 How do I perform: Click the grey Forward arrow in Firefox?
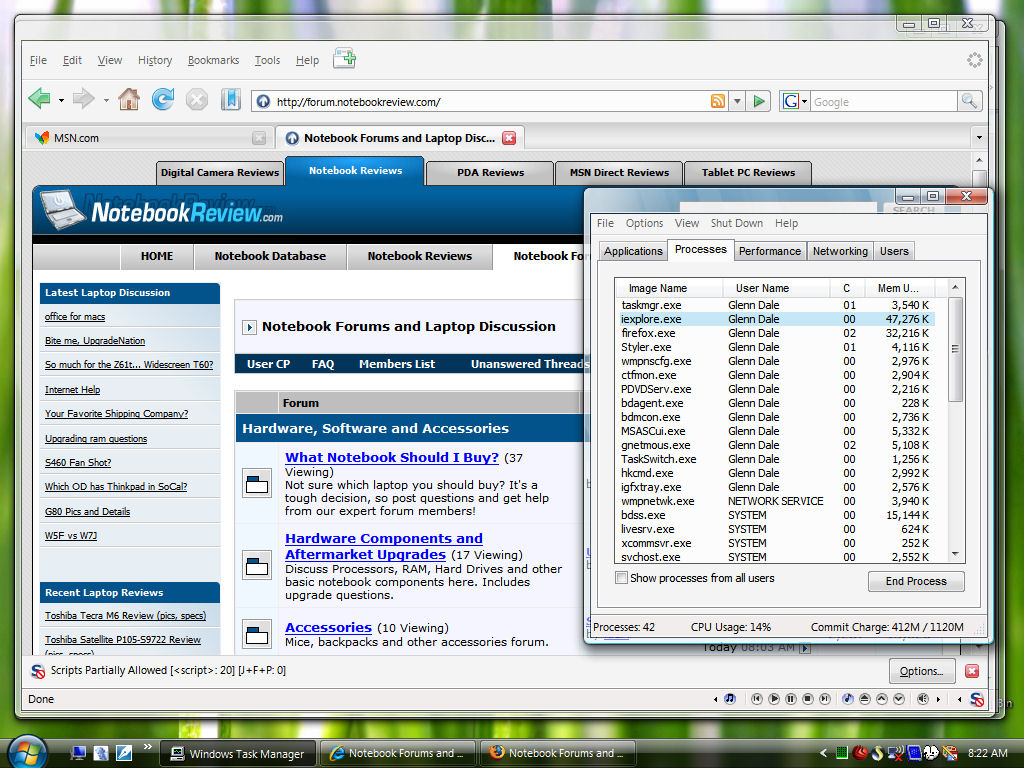click(84, 99)
